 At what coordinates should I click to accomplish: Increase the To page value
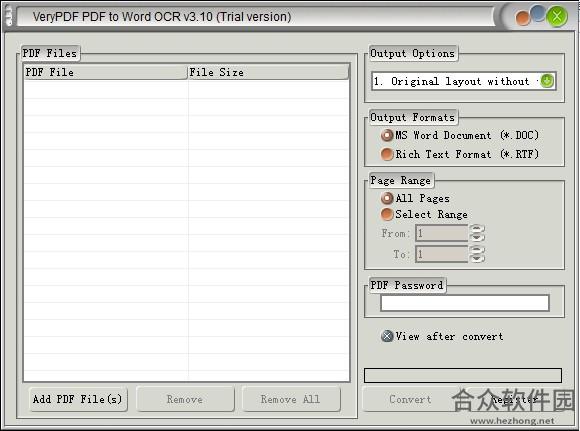pos(477,250)
